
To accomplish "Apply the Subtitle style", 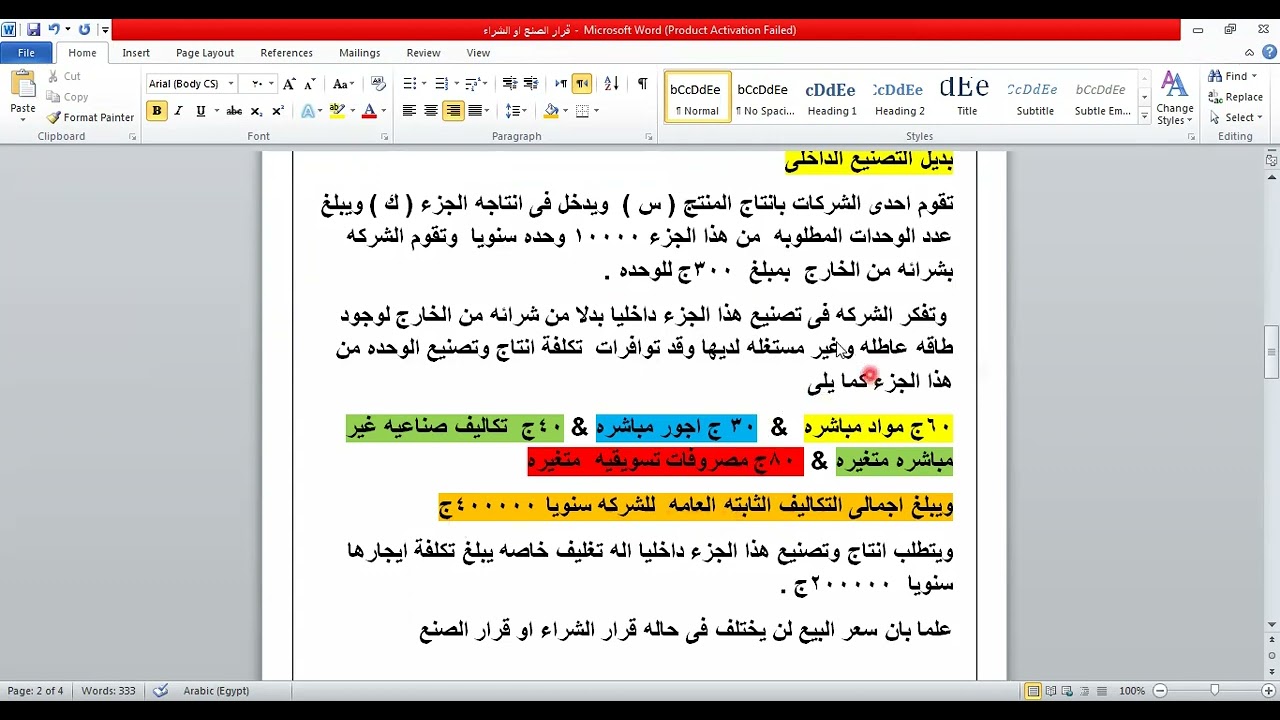I will [1035, 97].
